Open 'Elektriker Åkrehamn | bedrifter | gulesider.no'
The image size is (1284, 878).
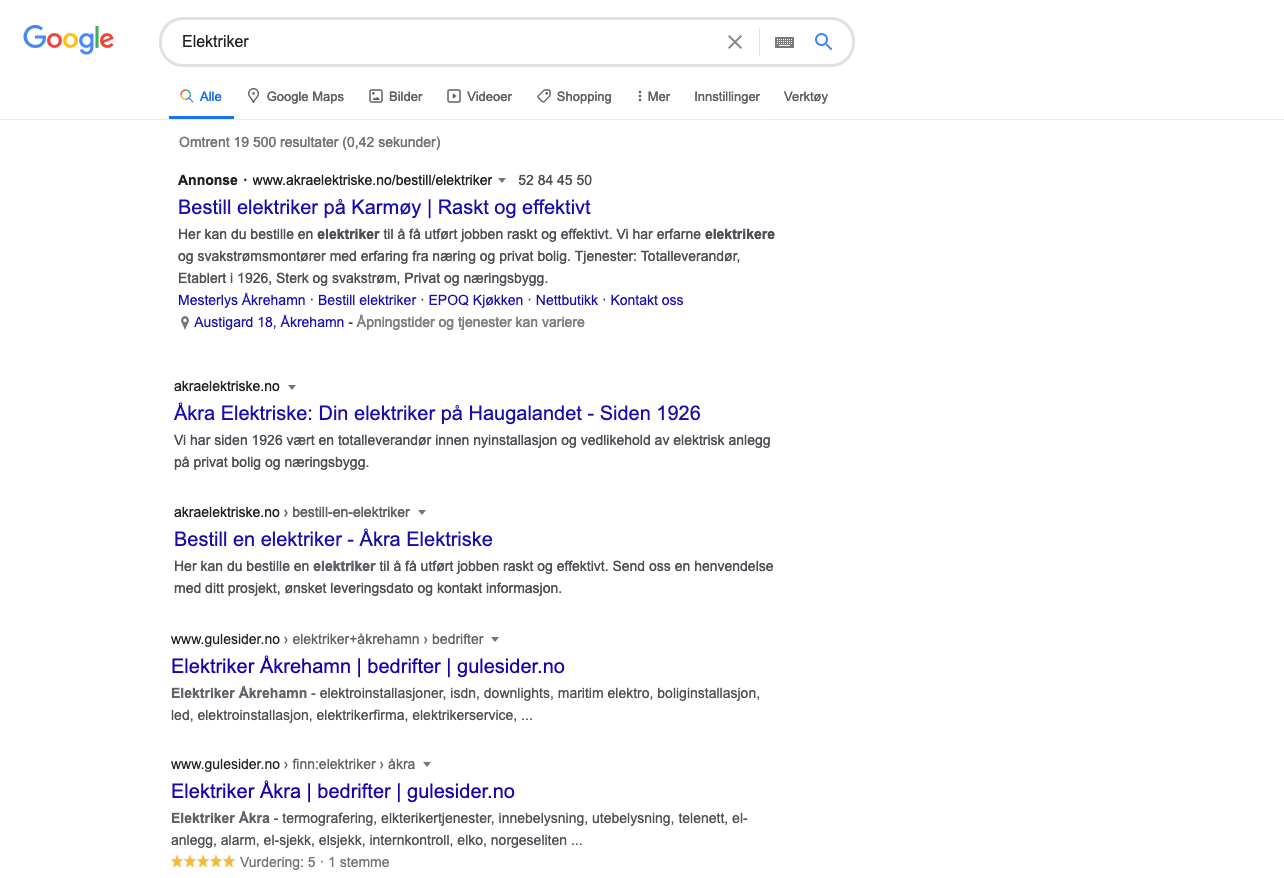point(368,666)
